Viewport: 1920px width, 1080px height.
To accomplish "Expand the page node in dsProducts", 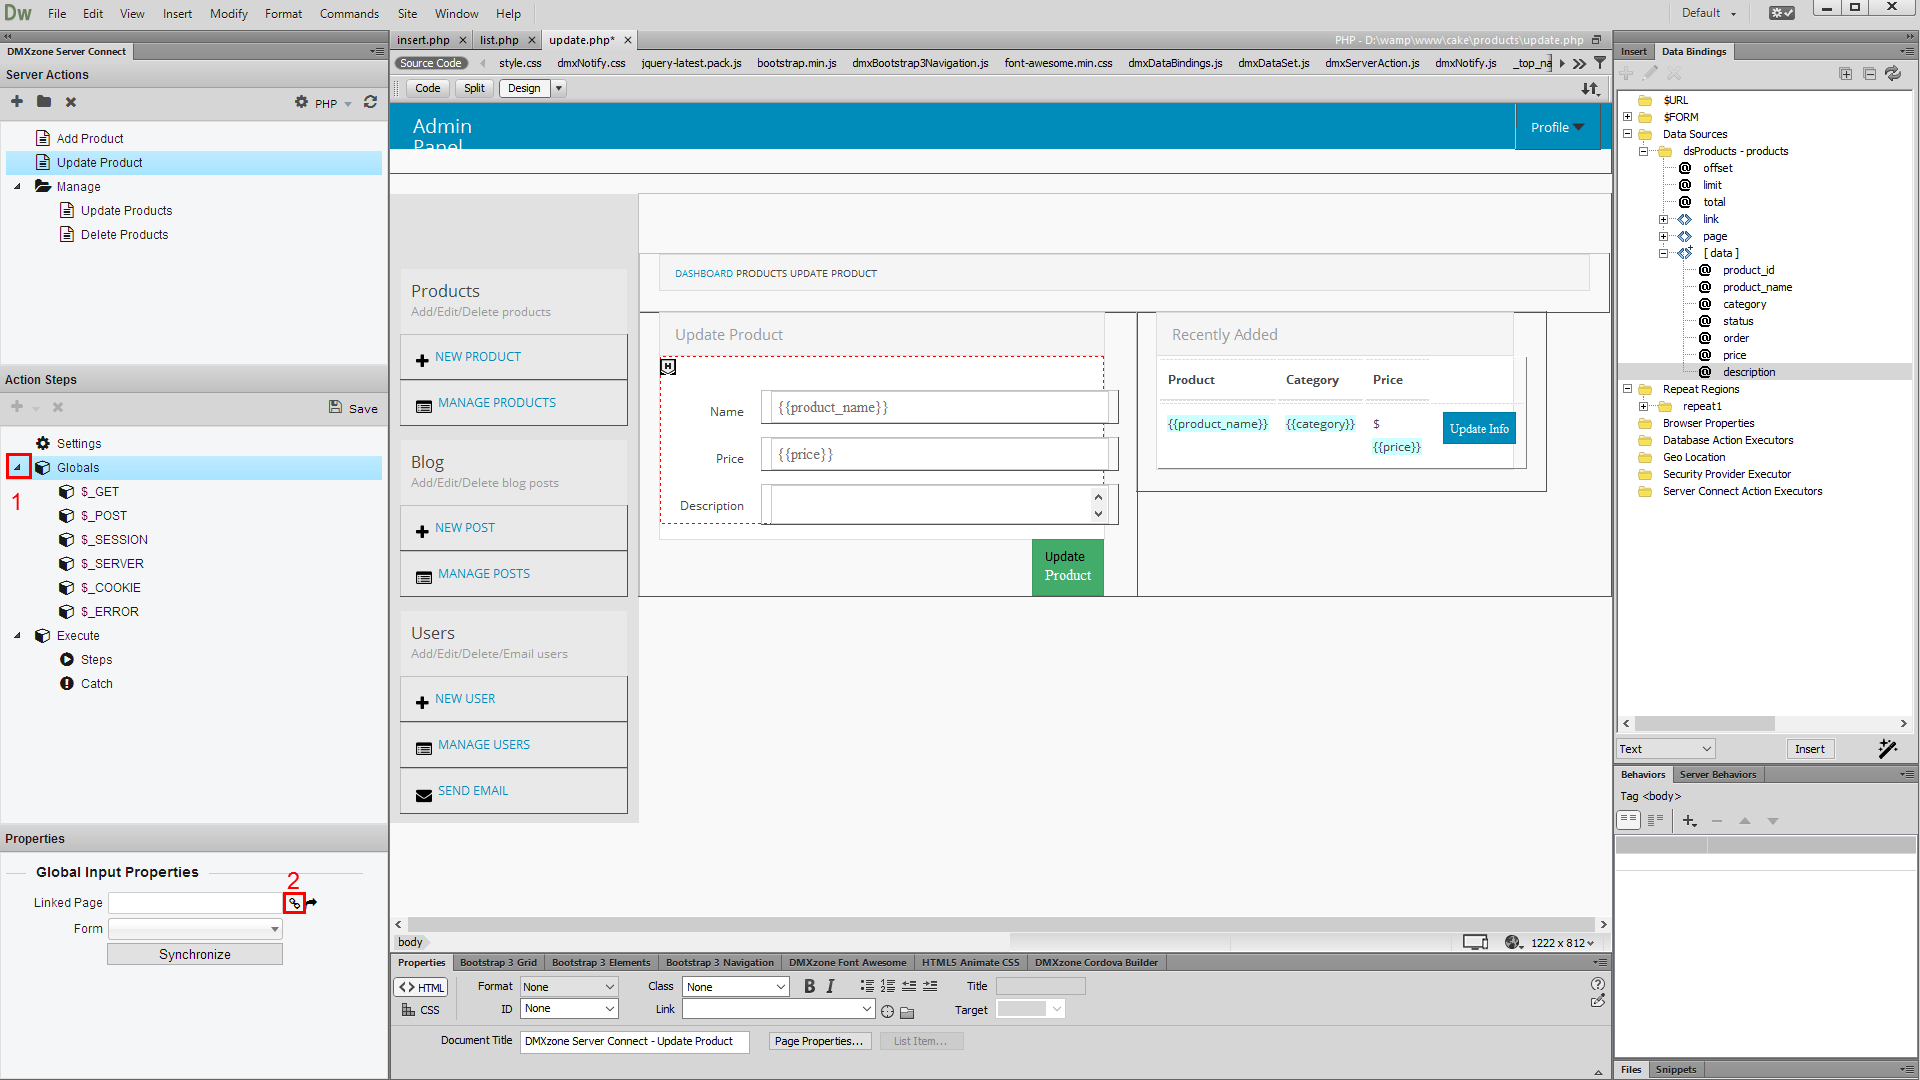I will pos(1664,236).
